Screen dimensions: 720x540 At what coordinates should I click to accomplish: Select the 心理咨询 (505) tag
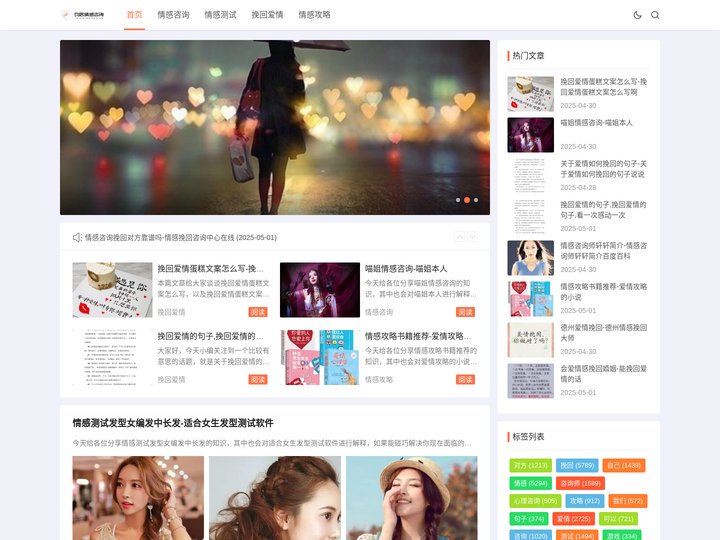(x=535, y=501)
